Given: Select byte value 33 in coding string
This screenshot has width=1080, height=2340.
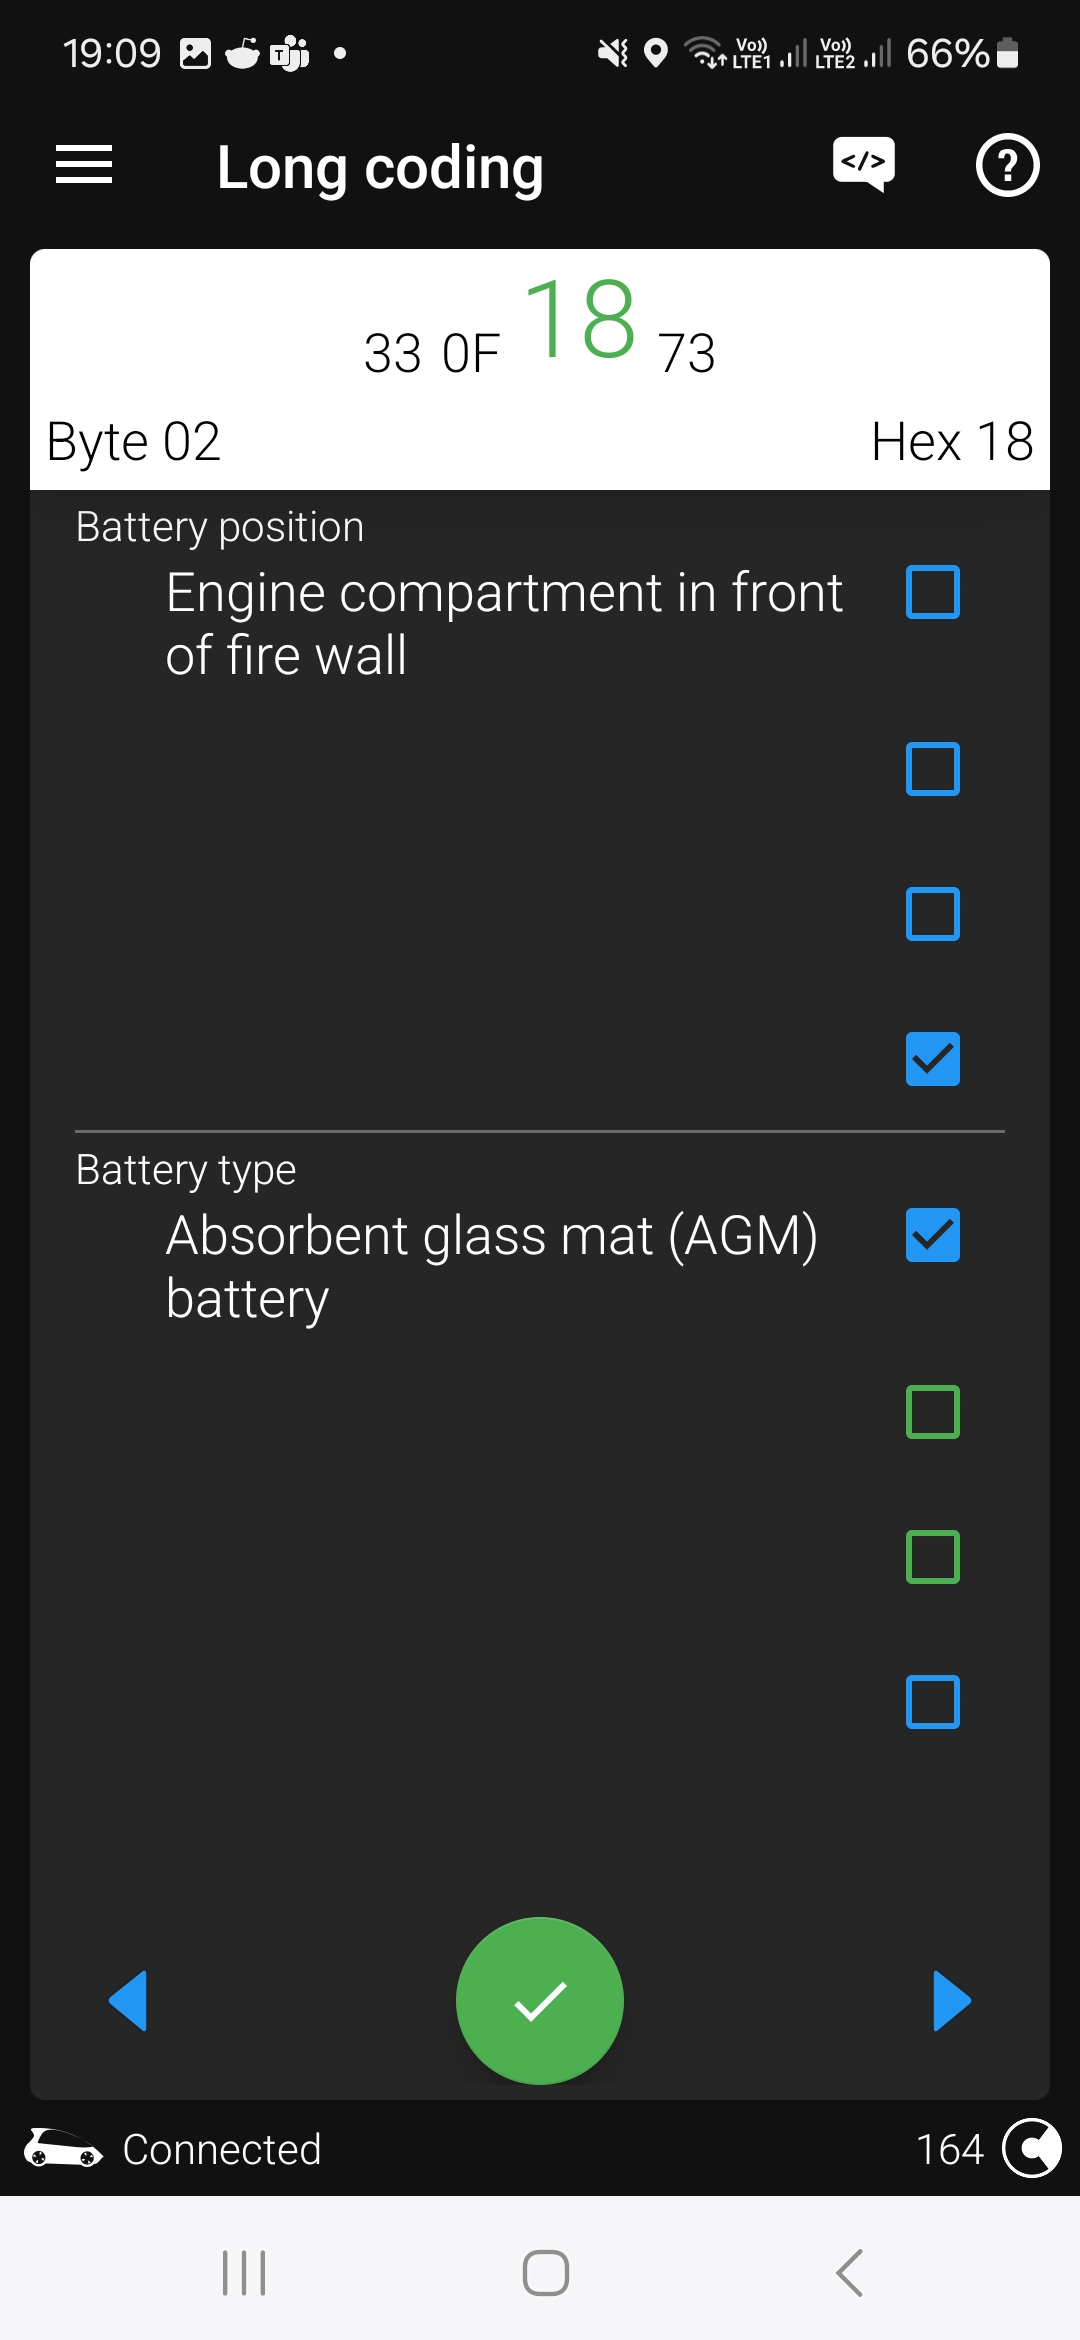Looking at the screenshot, I should [392, 353].
